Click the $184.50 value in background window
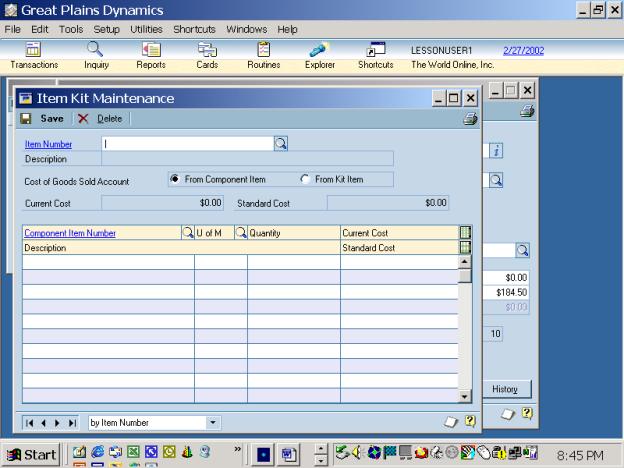 coord(511,292)
